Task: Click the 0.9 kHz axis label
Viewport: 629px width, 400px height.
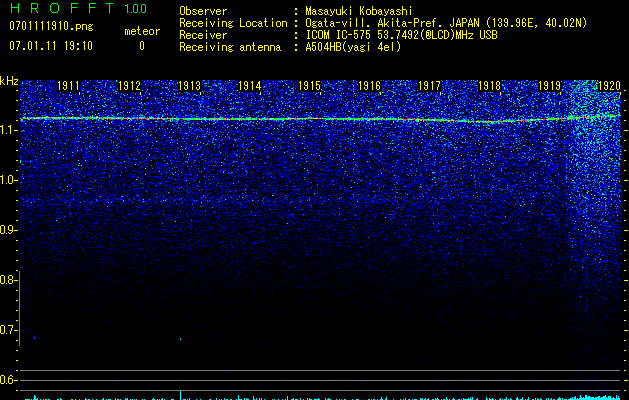Action: pos(8,230)
